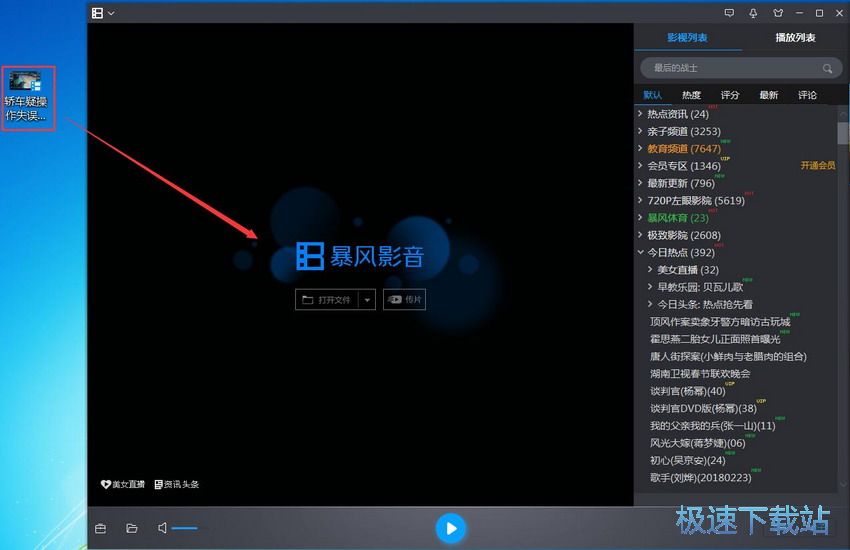
Task: Switch to 影视列表 tab
Action: [687, 37]
